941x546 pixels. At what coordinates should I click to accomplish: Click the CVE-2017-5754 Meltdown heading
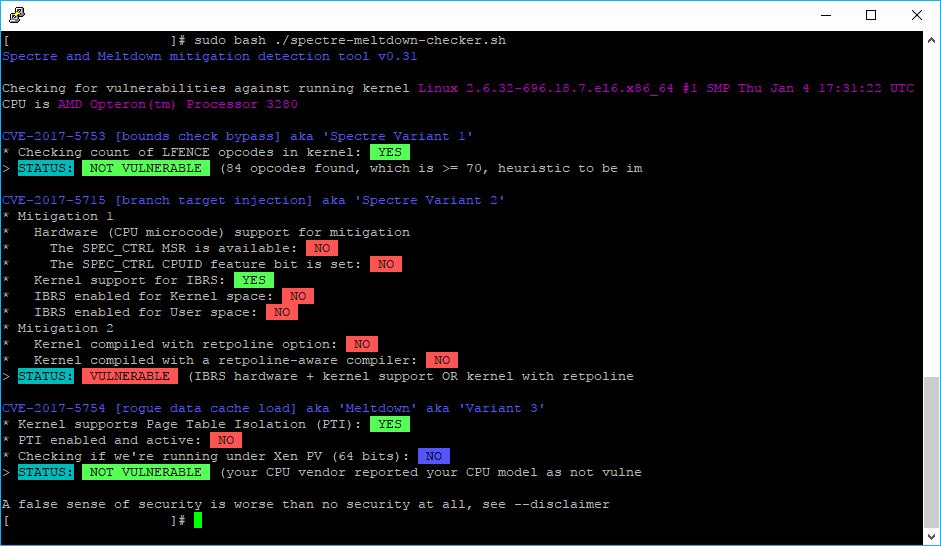pyautogui.click(x=273, y=408)
